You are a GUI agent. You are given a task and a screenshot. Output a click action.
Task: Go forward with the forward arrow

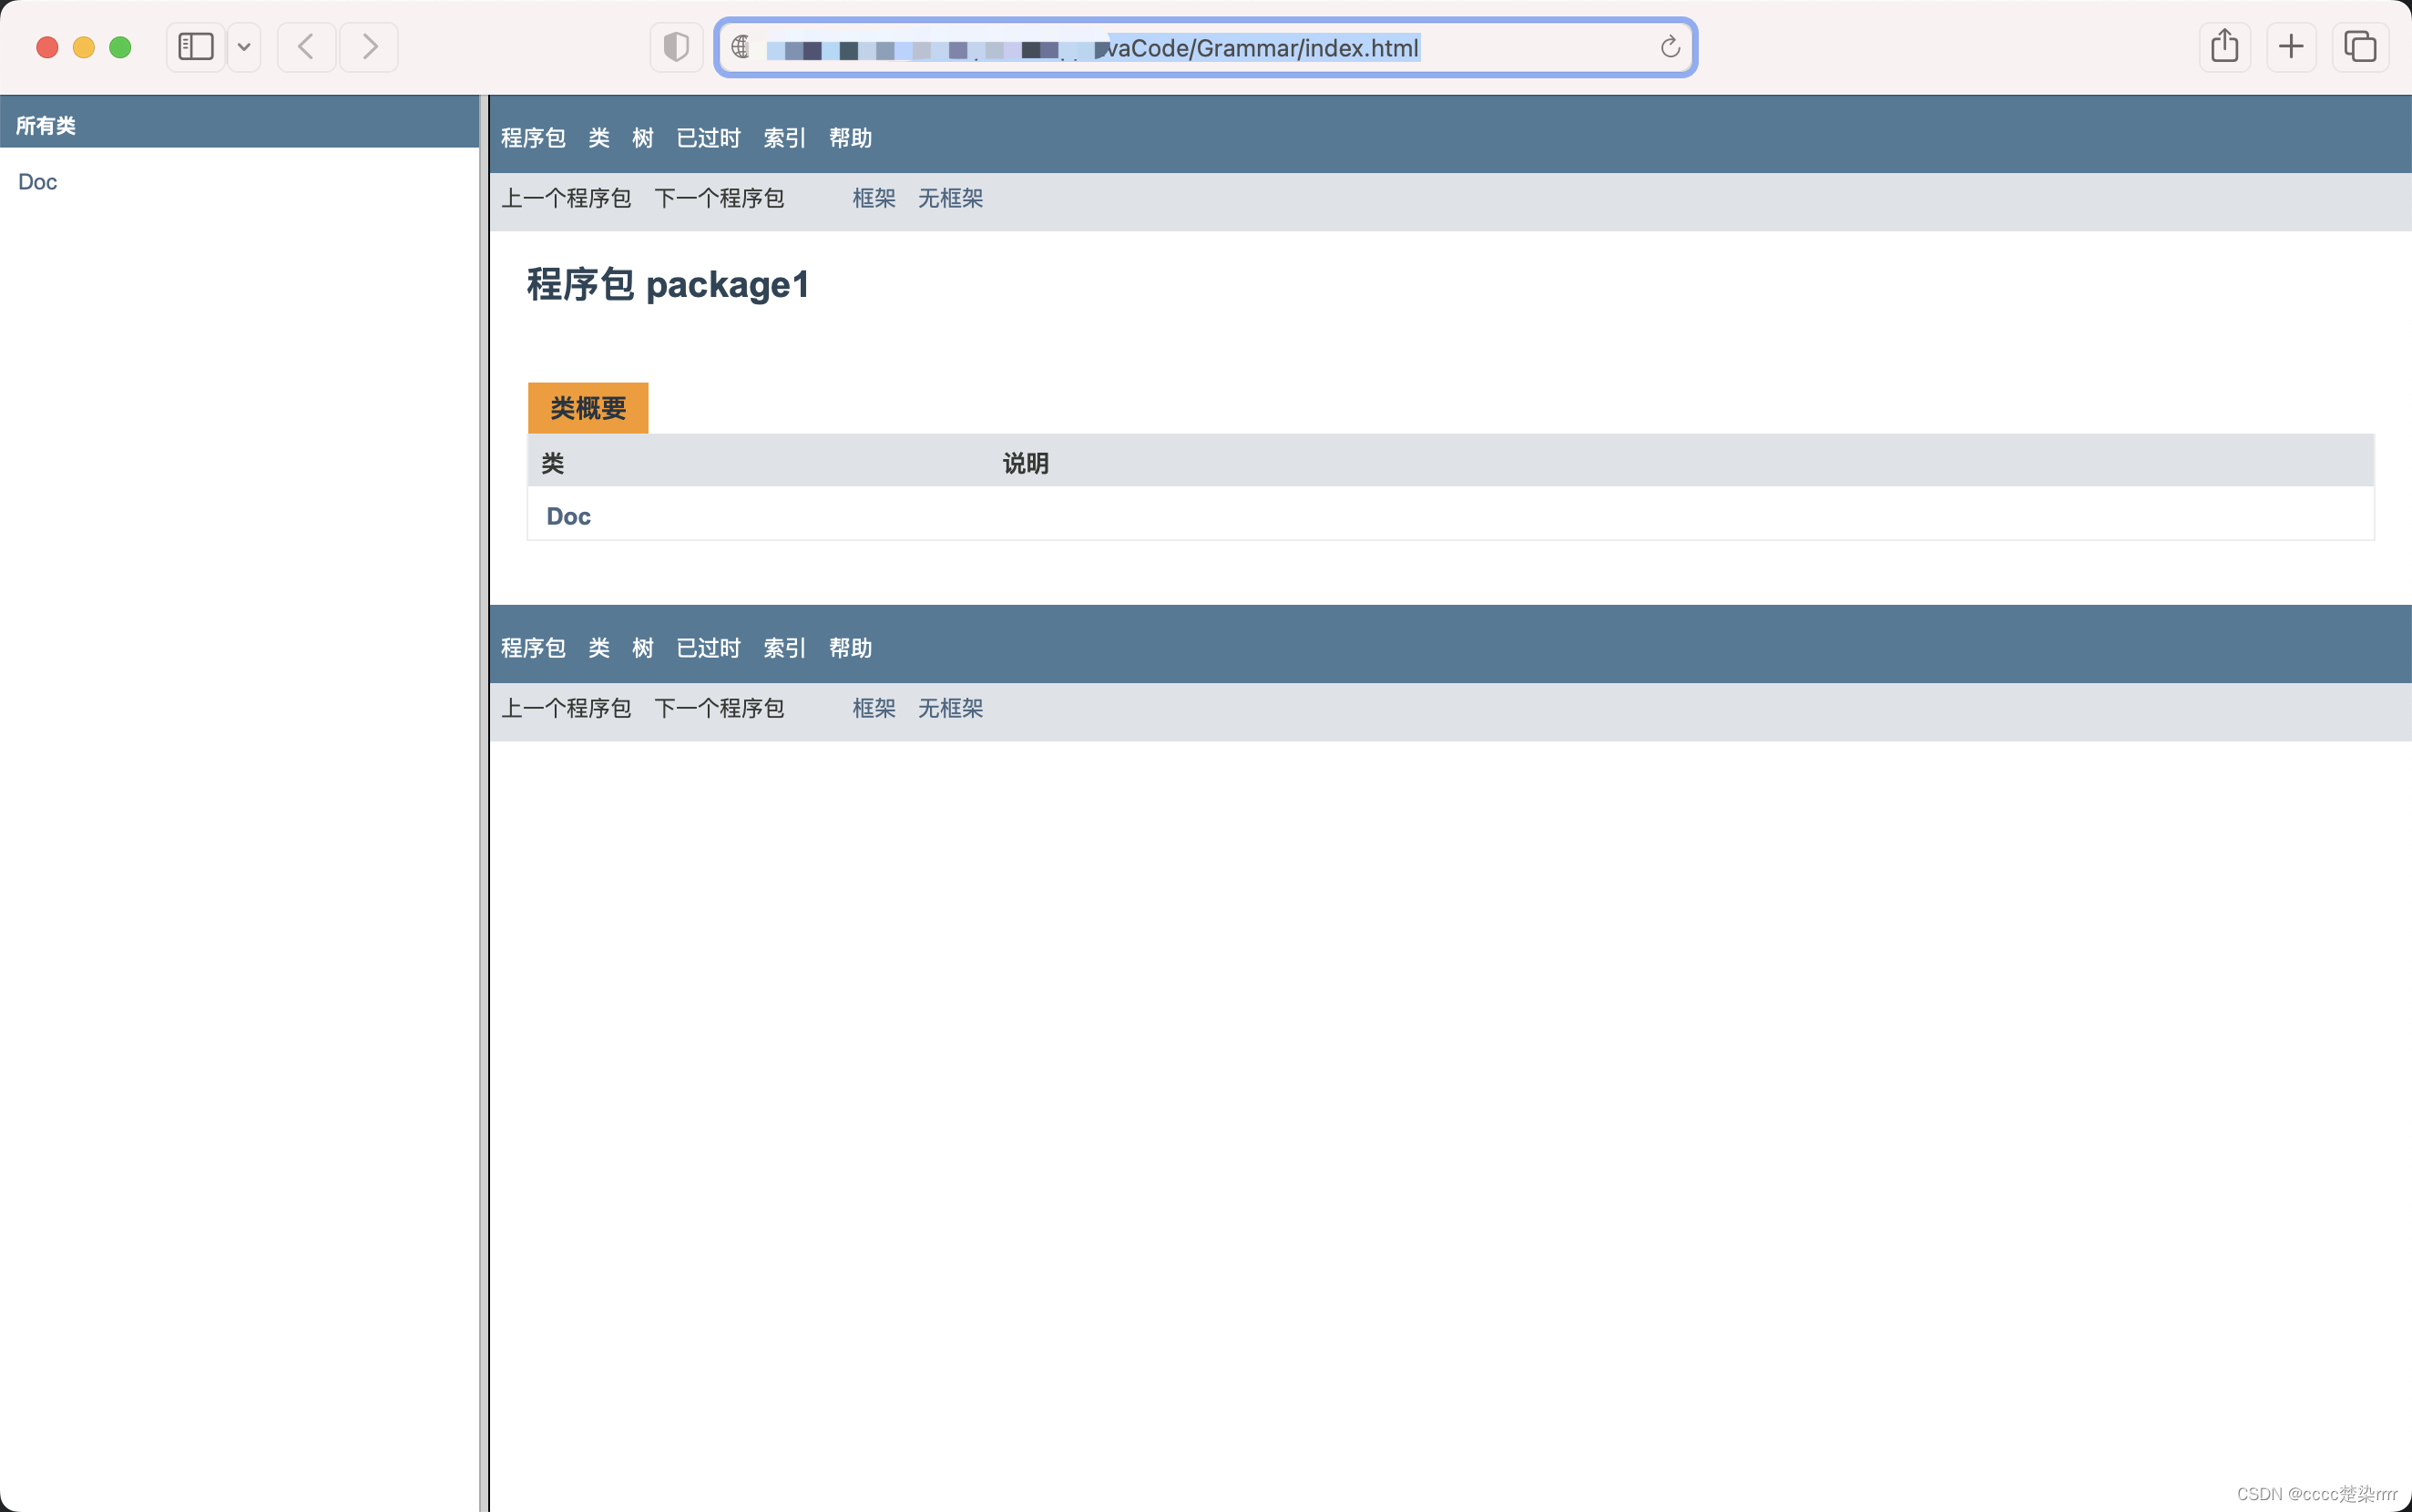click(369, 47)
